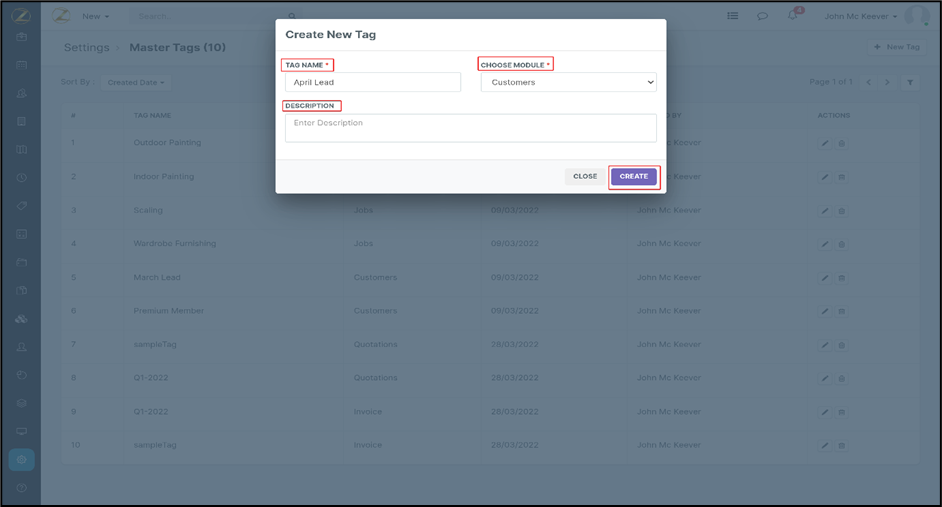Select the Scaling tag name

(148, 210)
